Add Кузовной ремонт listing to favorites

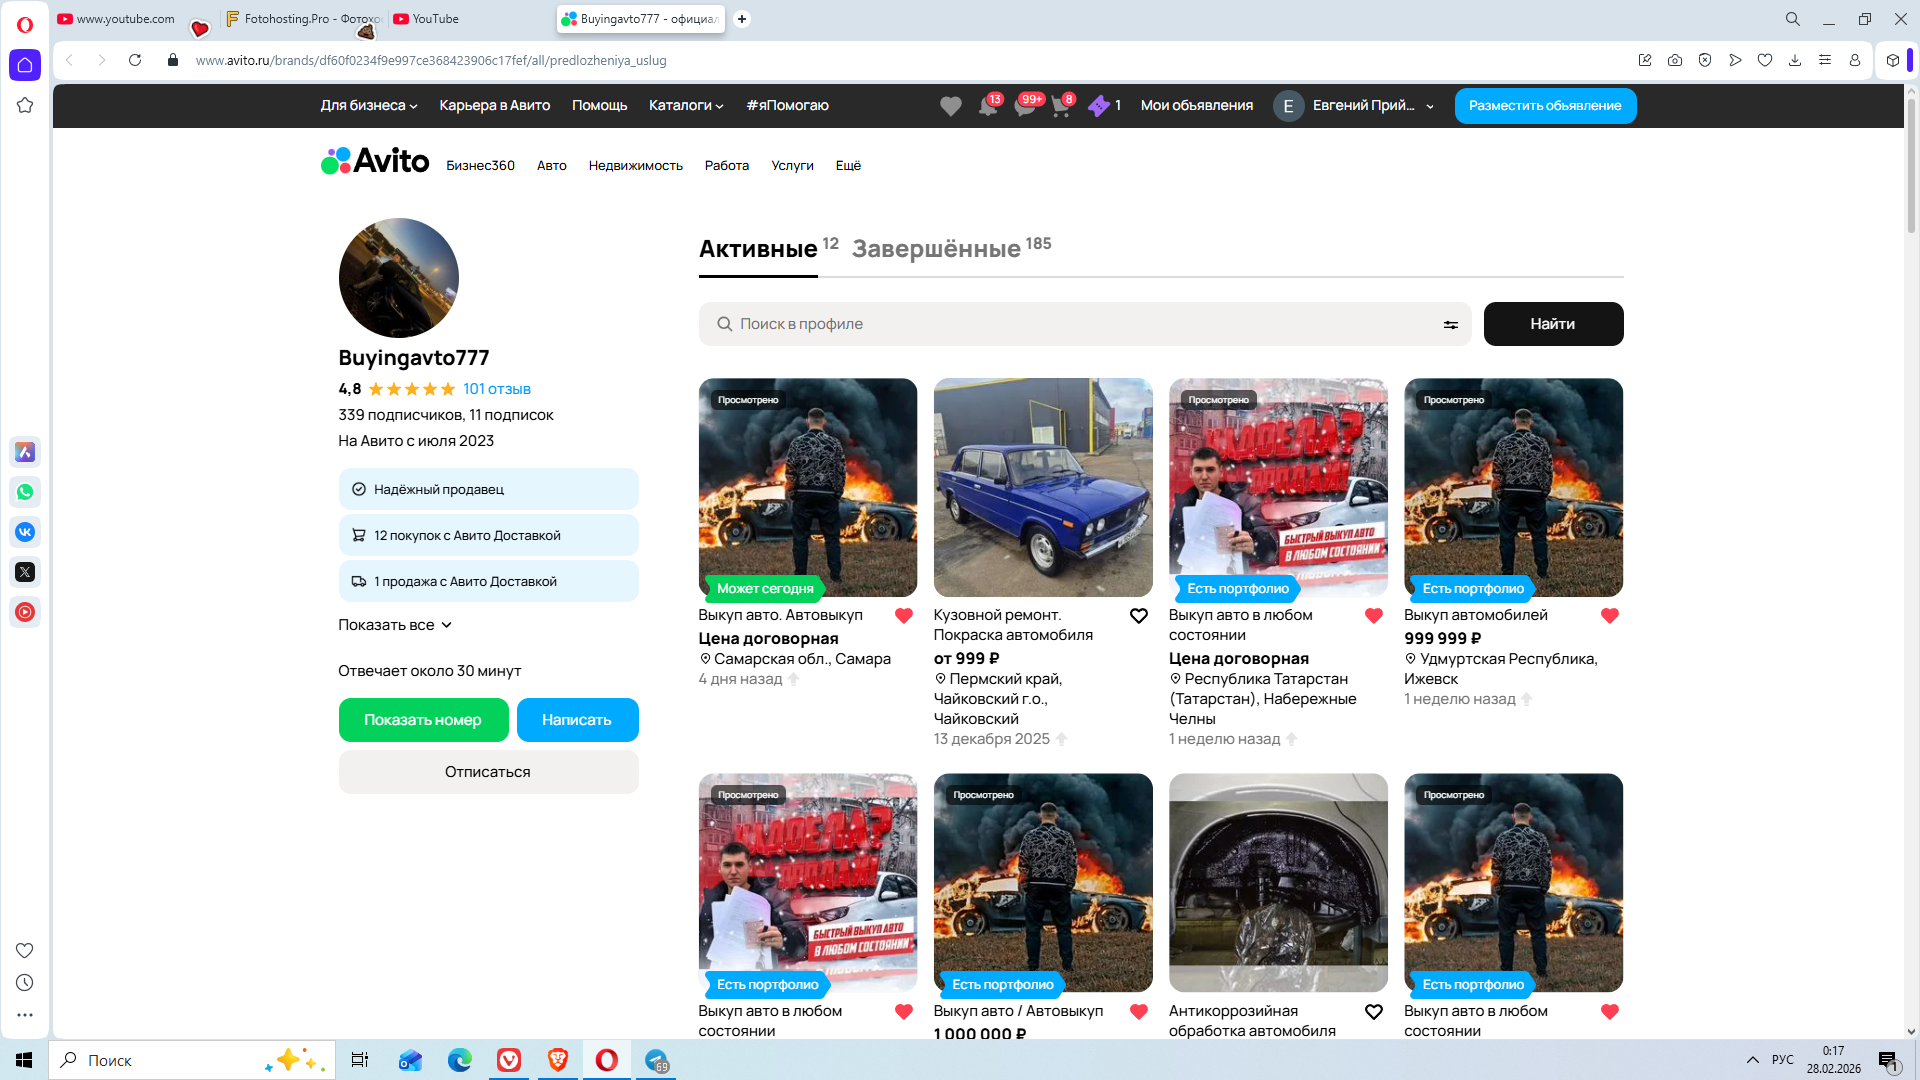coord(1138,616)
